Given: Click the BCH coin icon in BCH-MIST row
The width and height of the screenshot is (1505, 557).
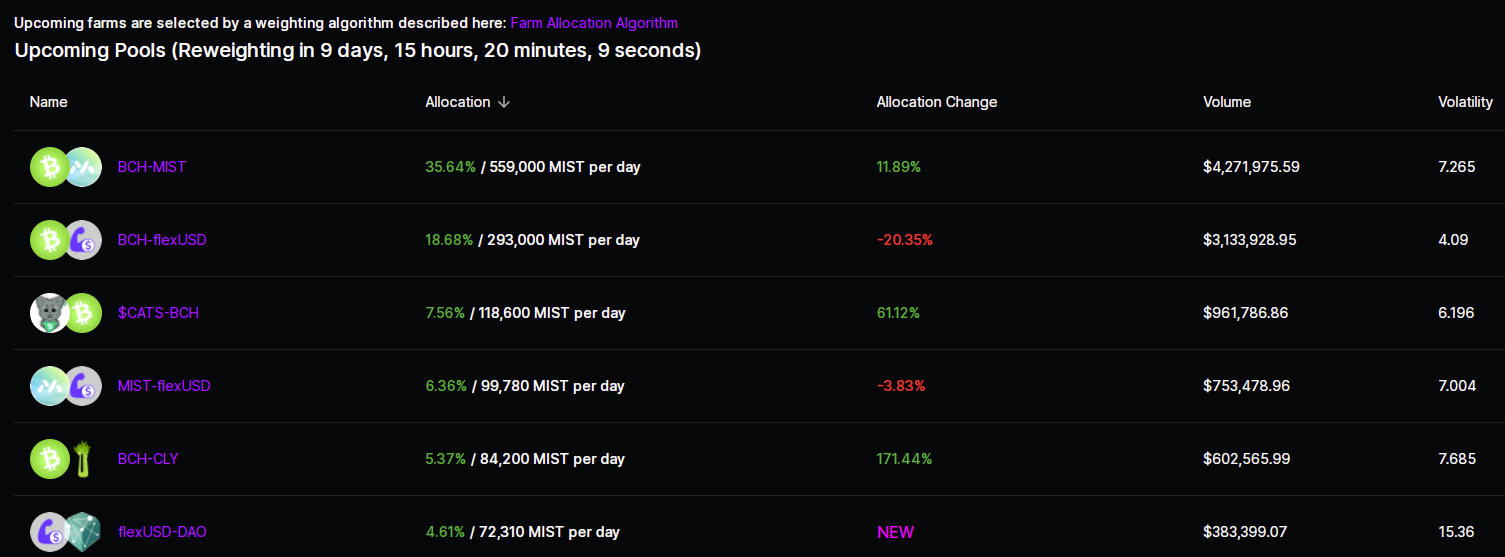Looking at the screenshot, I should (50, 167).
